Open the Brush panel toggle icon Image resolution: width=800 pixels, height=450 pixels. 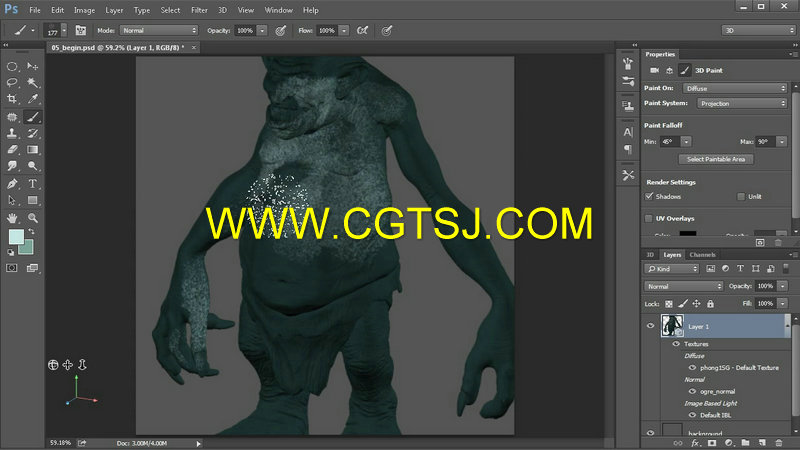[x=81, y=31]
